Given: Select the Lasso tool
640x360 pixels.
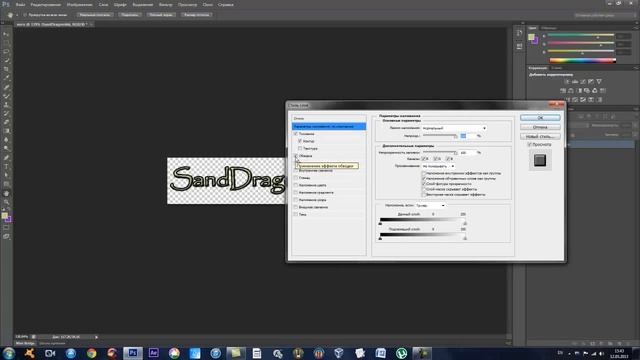Looking at the screenshot, I should (6, 52).
